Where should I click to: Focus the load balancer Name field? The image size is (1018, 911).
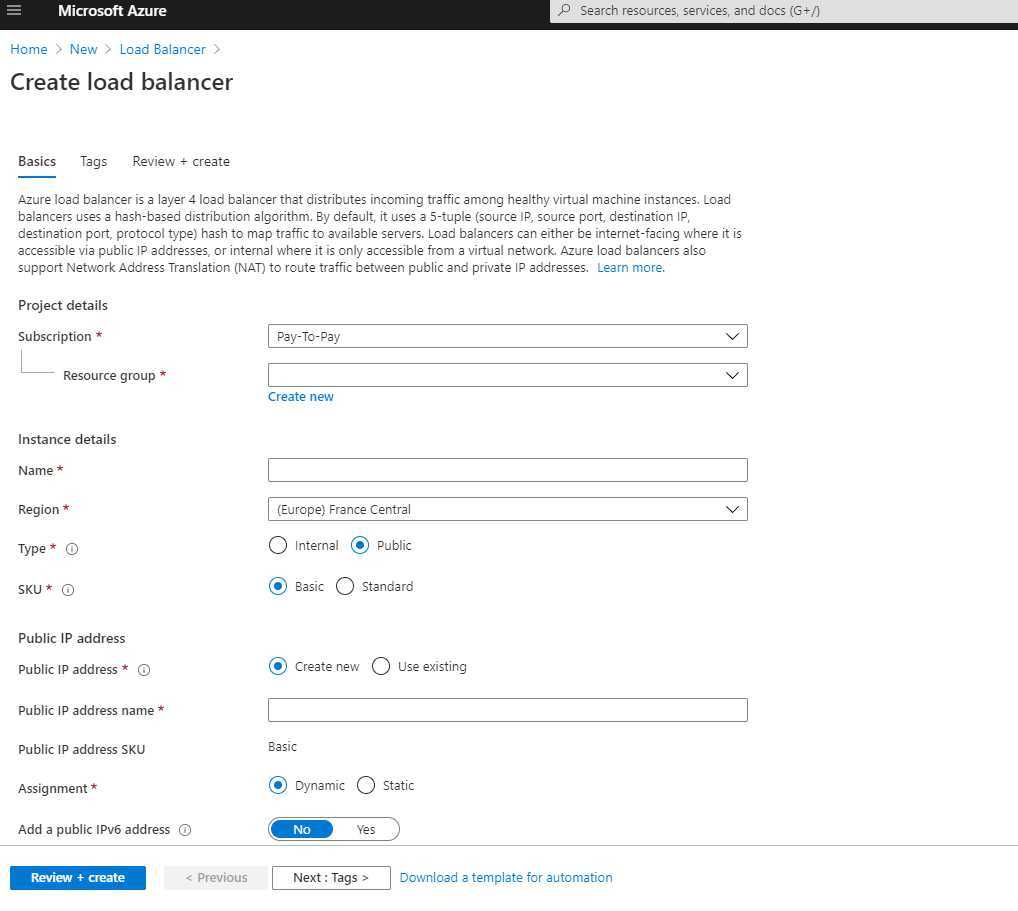[x=508, y=470]
